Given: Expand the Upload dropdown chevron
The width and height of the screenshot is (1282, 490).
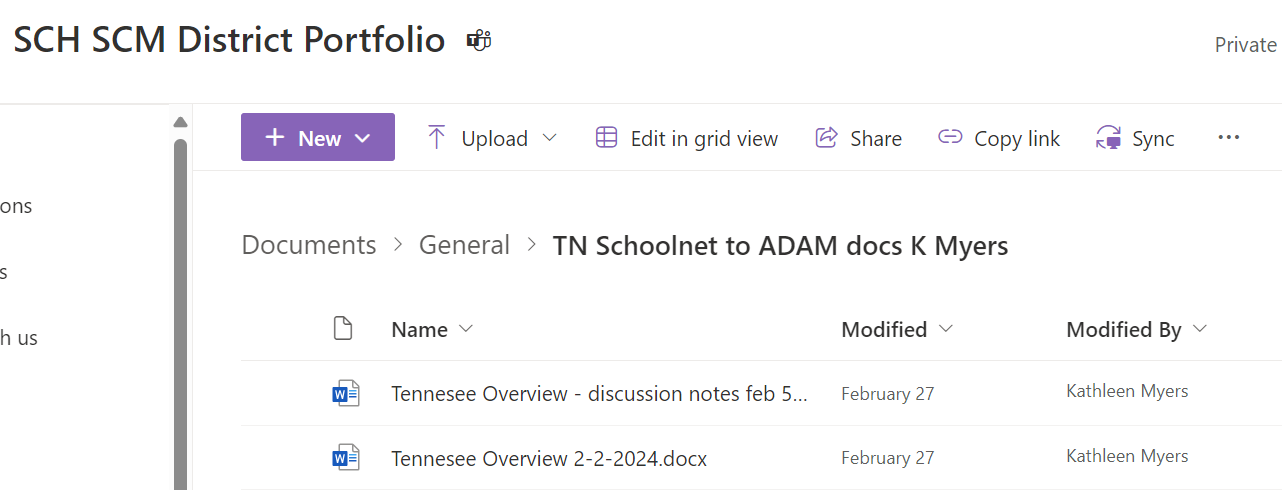Looking at the screenshot, I should coord(549,138).
